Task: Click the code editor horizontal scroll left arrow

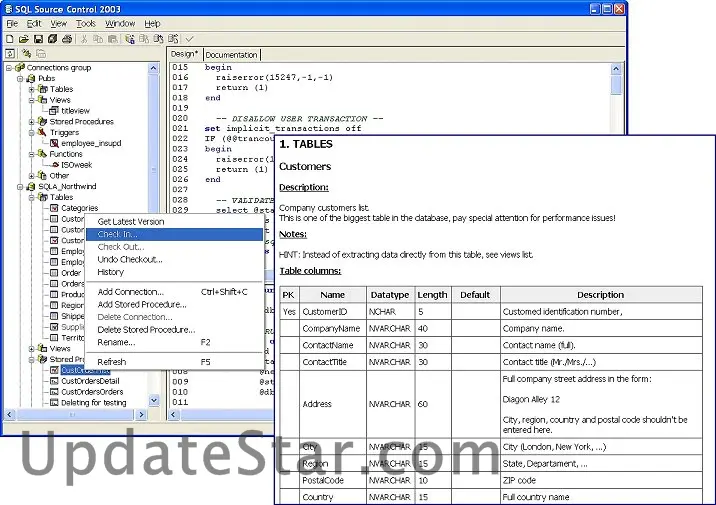Action: click(x=173, y=415)
